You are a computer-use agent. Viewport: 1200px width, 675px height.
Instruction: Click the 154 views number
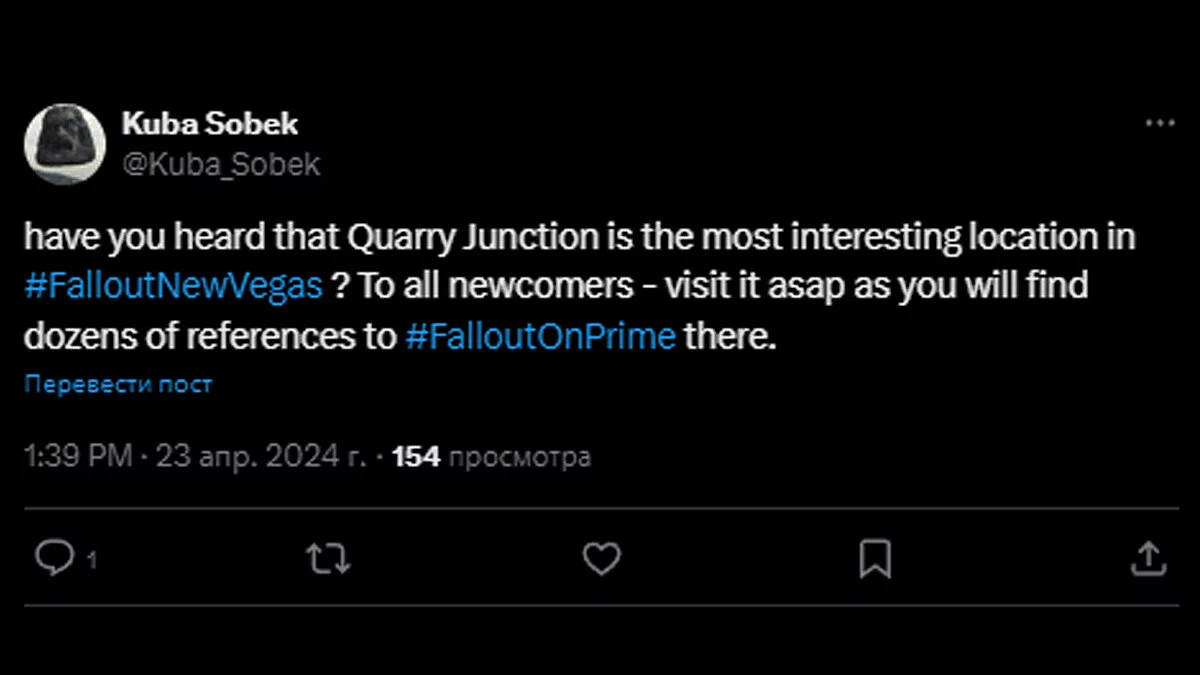[x=416, y=457]
